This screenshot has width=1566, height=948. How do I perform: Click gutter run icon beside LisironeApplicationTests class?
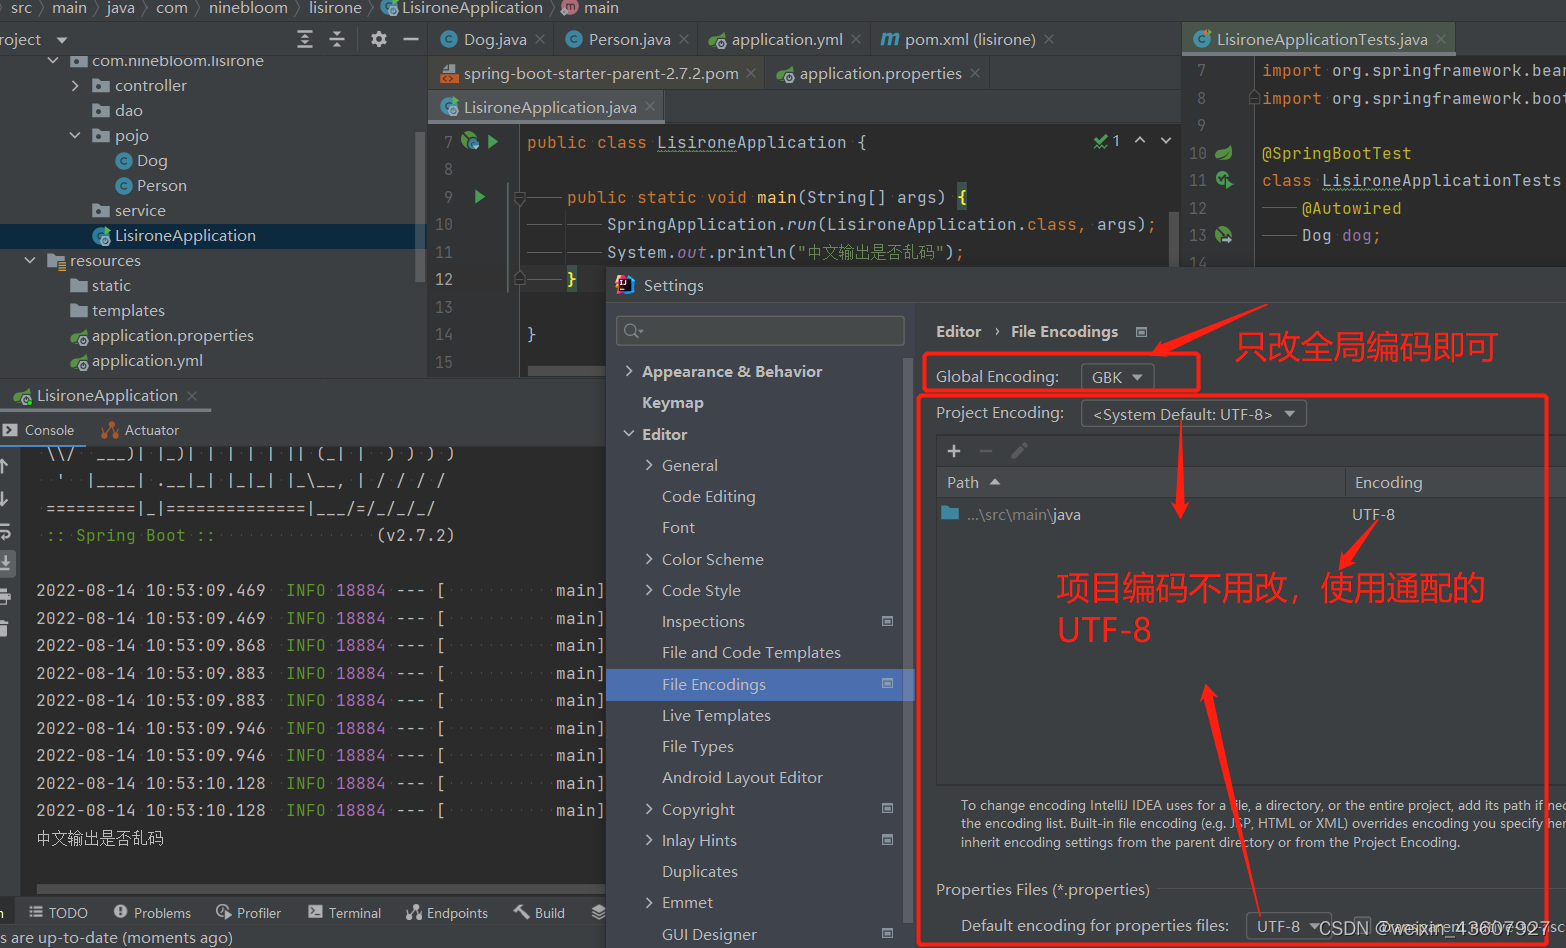pos(1224,180)
